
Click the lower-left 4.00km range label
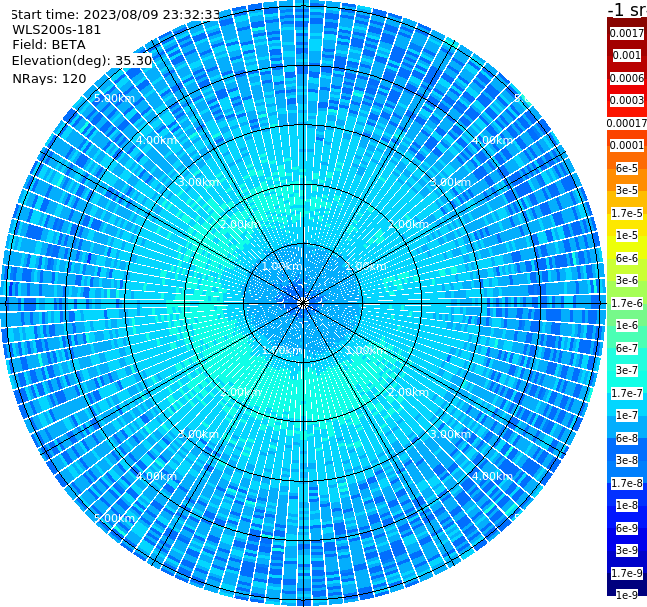[156, 476]
